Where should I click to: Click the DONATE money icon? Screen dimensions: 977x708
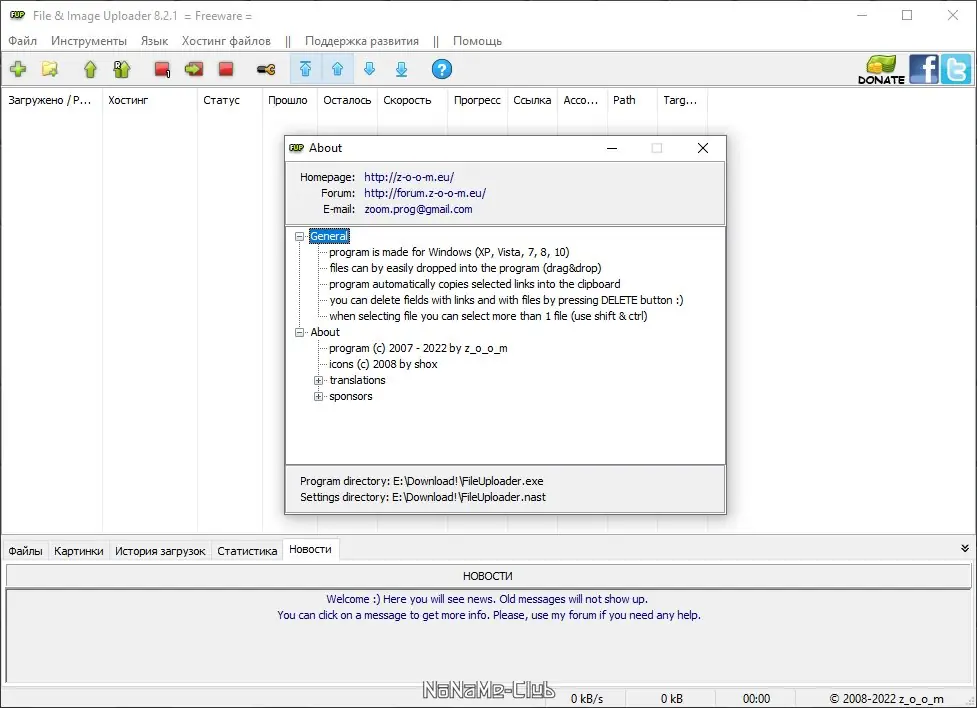[881, 69]
